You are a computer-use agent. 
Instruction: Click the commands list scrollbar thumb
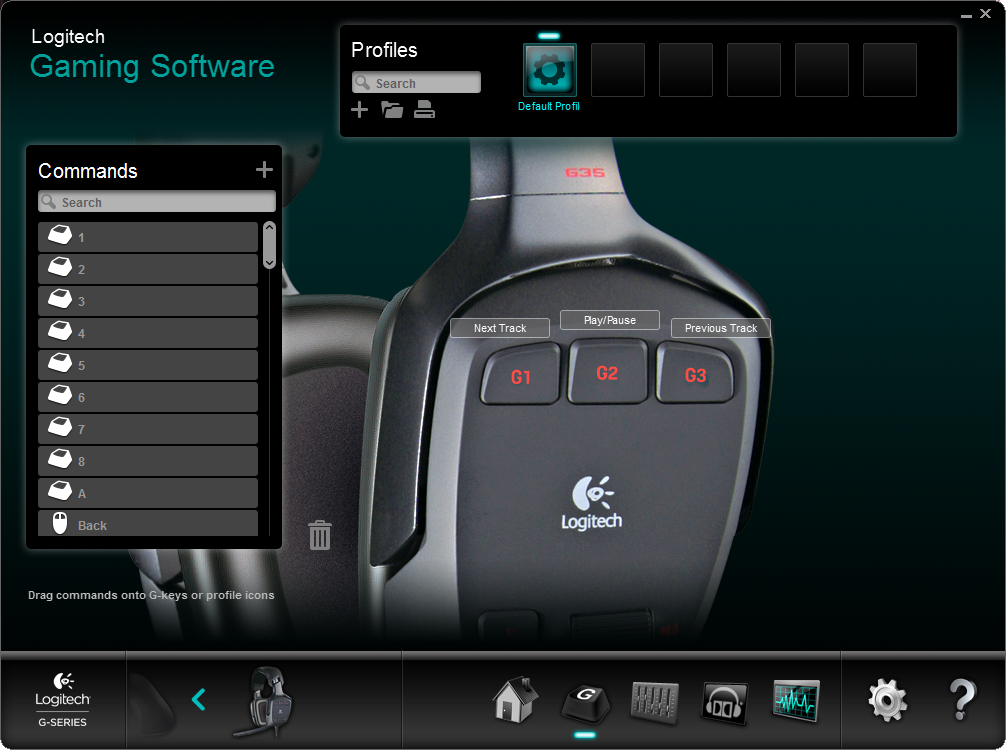pos(269,245)
